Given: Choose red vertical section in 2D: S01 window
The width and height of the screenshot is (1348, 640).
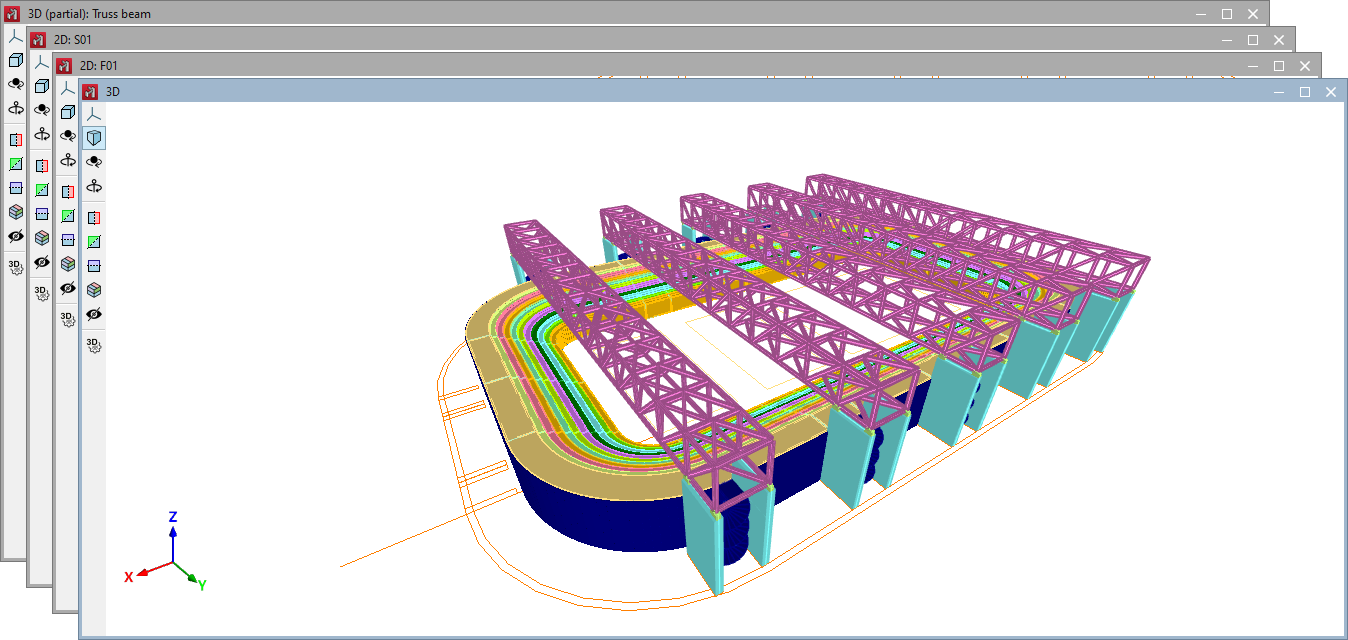Looking at the screenshot, I should tap(42, 165).
